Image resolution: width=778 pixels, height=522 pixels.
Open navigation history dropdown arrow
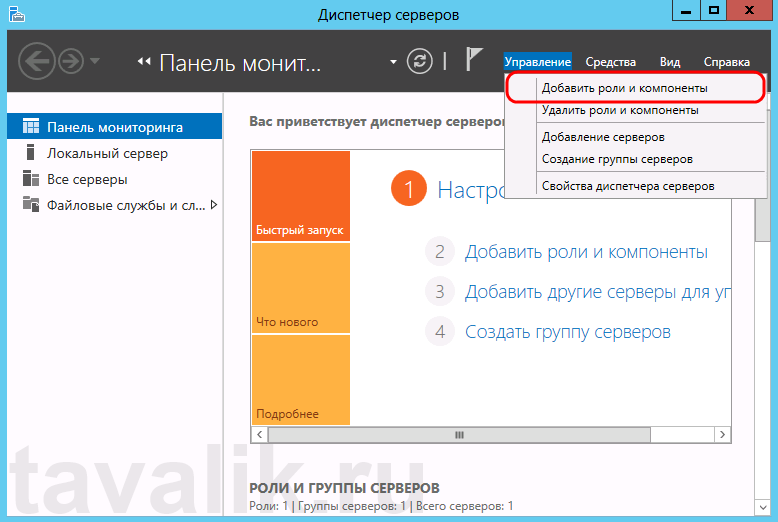tap(95, 62)
